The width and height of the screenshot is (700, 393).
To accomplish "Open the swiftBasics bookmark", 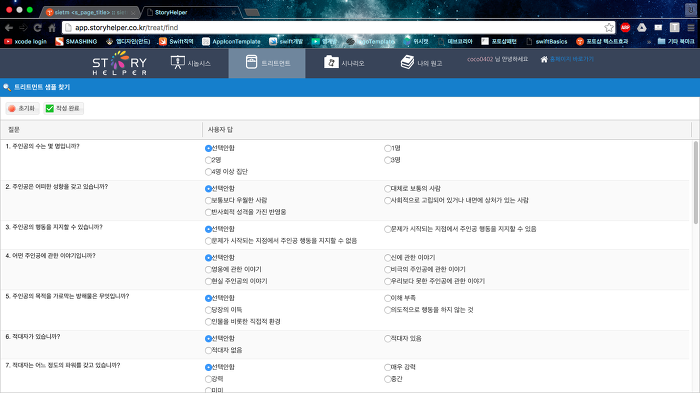I will click(547, 42).
